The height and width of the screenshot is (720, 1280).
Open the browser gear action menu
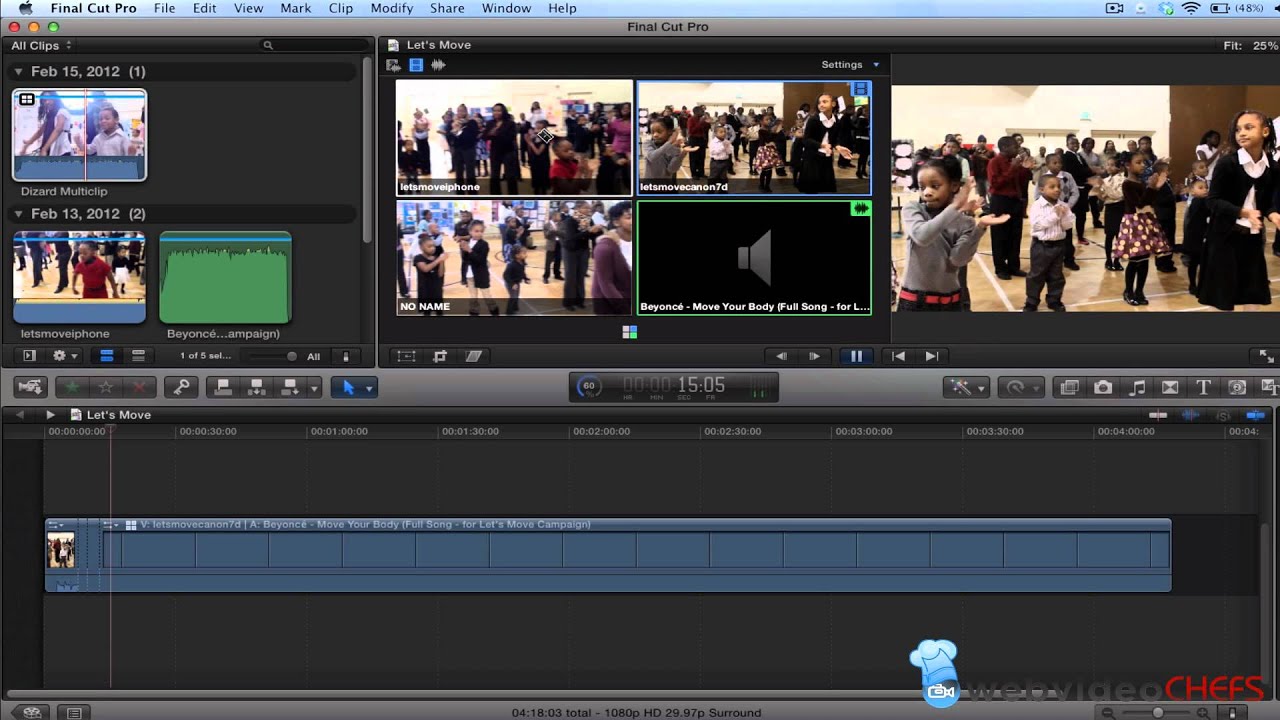click(65, 356)
